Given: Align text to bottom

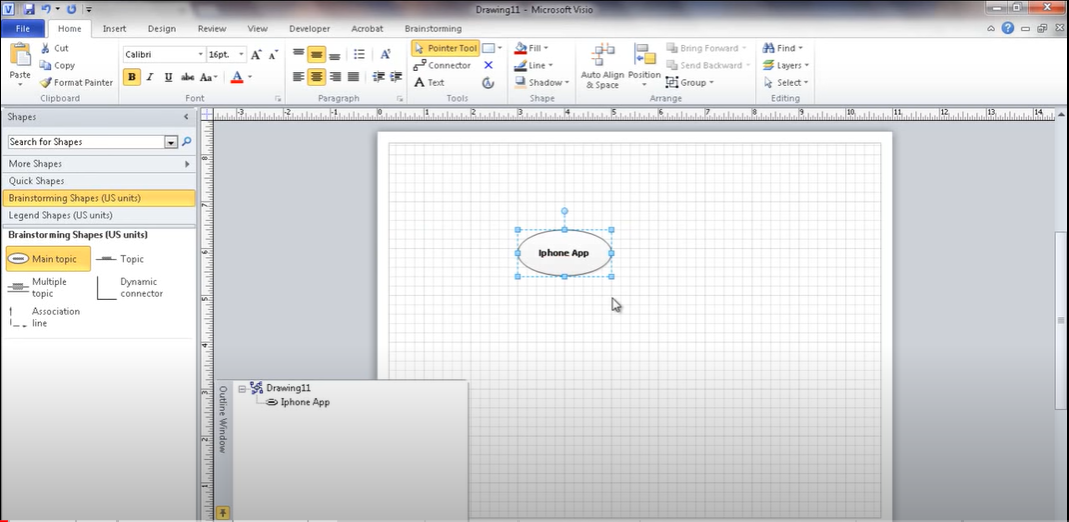Looking at the screenshot, I should pyautogui.click(x=335, y=55).
